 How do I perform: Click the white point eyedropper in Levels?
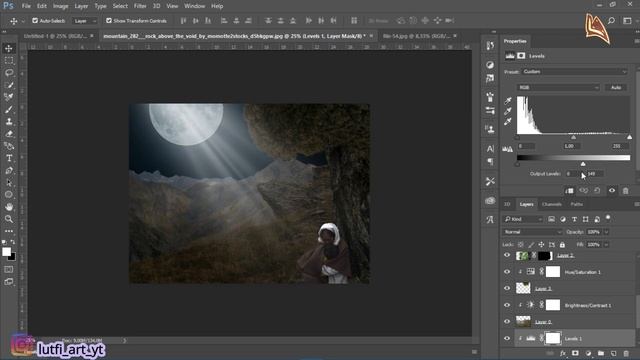(x=508, y=122)
